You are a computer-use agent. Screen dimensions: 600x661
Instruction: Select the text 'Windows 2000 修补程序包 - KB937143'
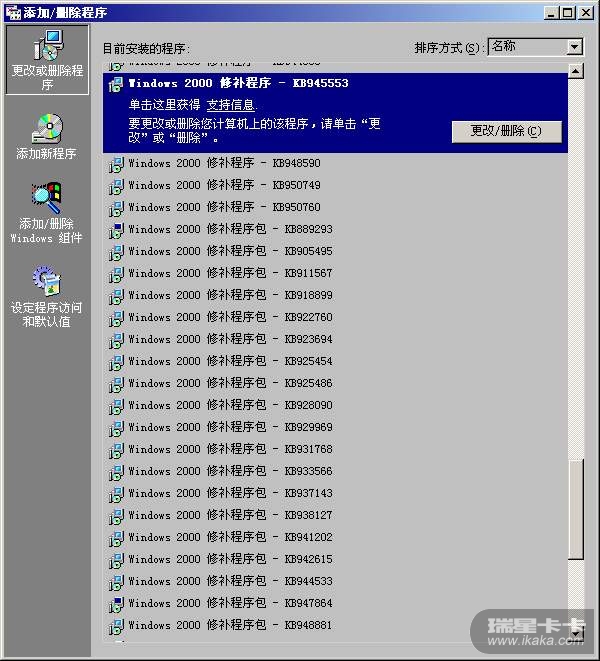pyautogui.click(x=230, y=493)
